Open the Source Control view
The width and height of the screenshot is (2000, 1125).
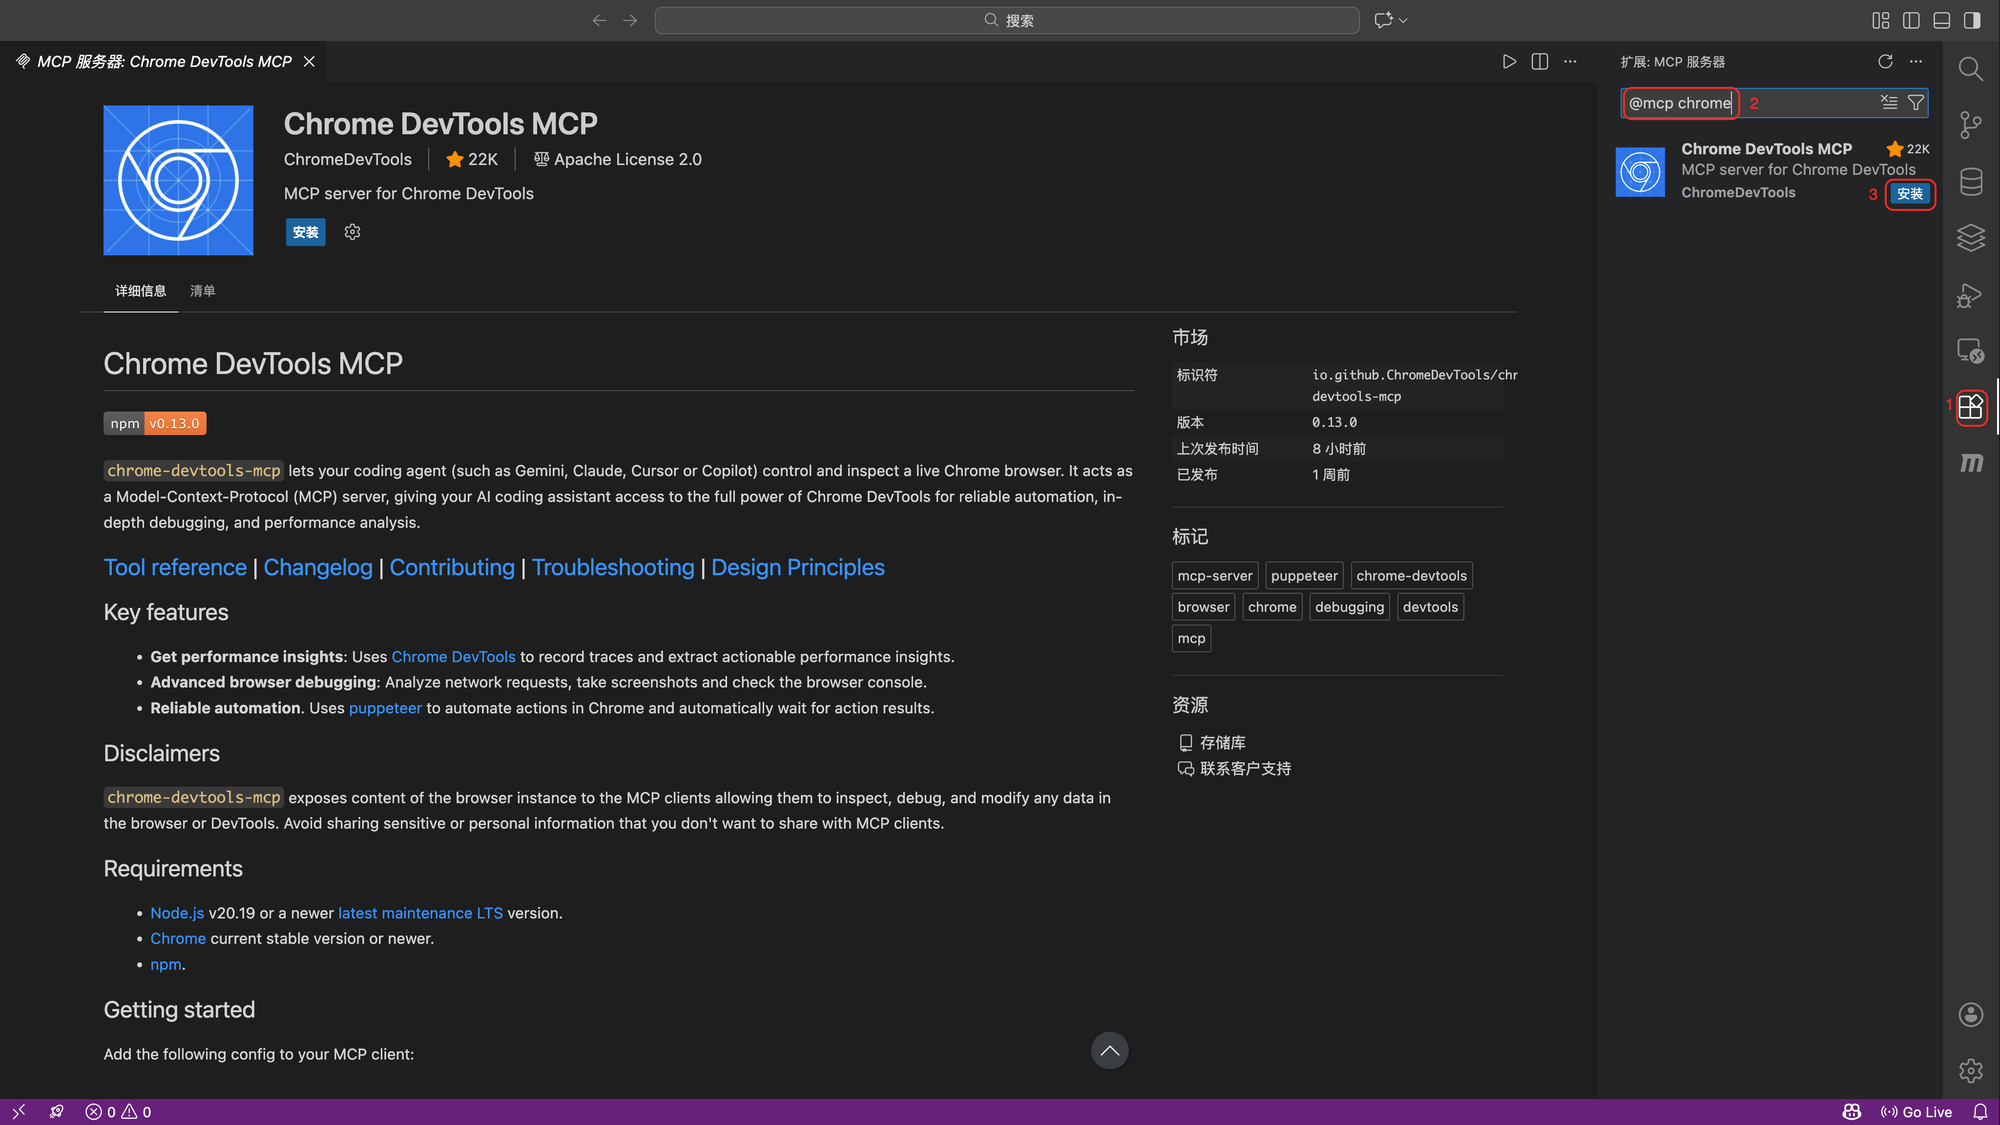coord(1970,125)
